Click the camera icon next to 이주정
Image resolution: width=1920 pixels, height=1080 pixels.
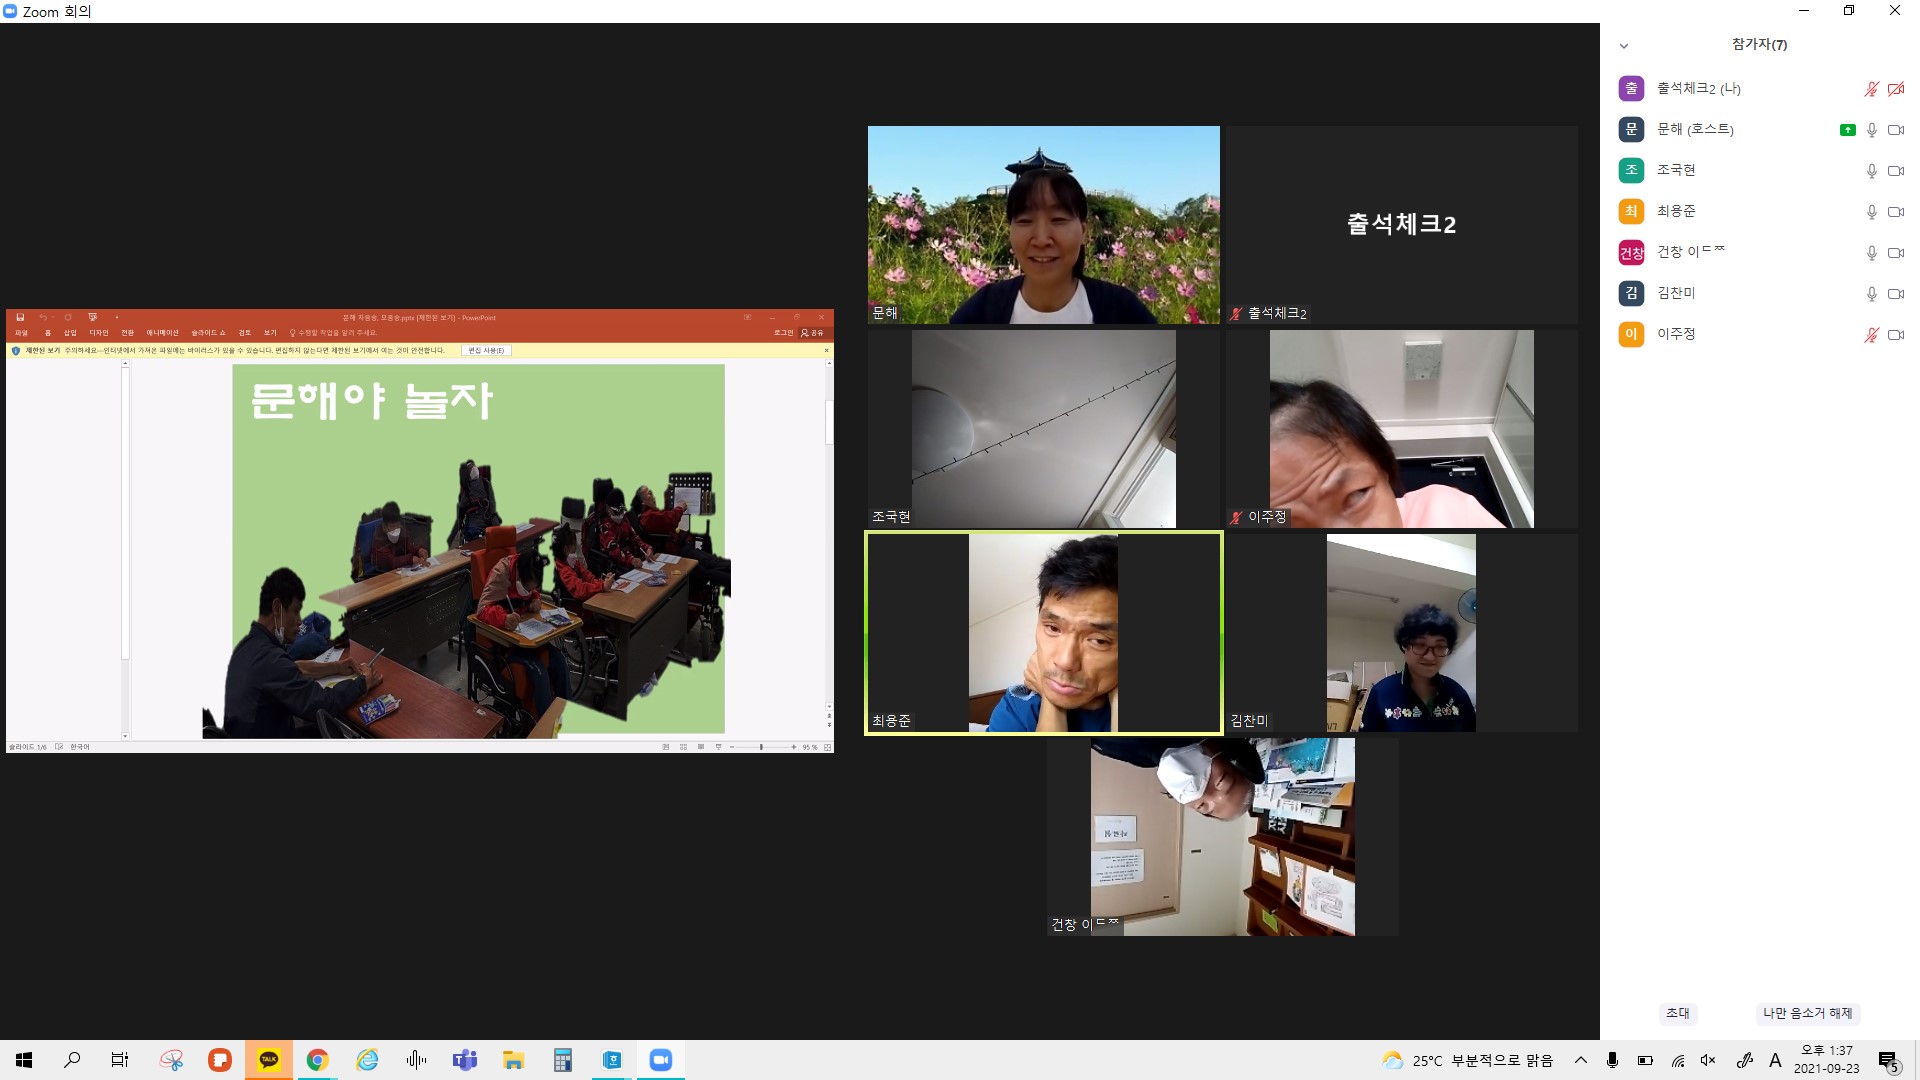click(1895, 335)
